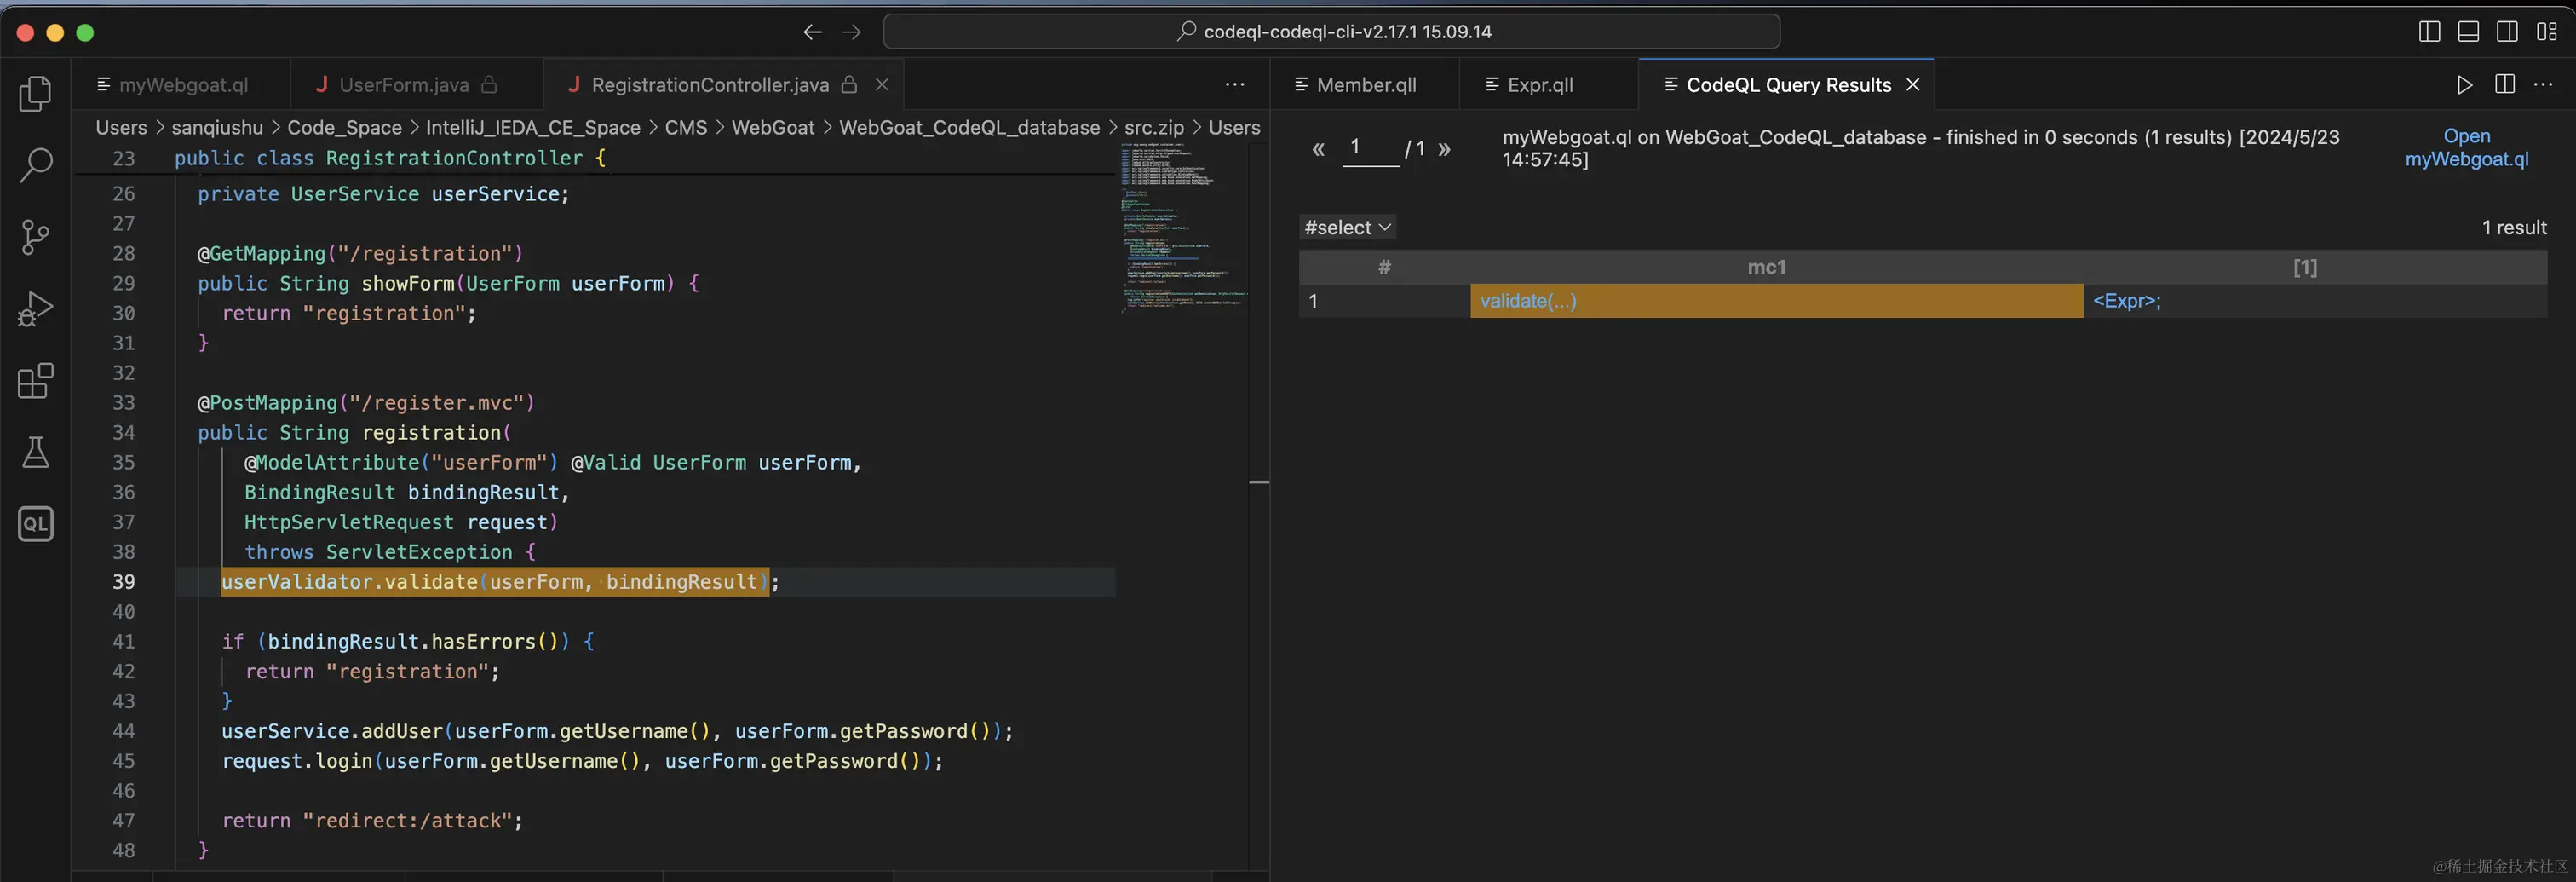Screen dimensions: 2576x882
Task: Click the WebGoat_CodeQL_database breadcrumb
Action: [x=969, y=128]
